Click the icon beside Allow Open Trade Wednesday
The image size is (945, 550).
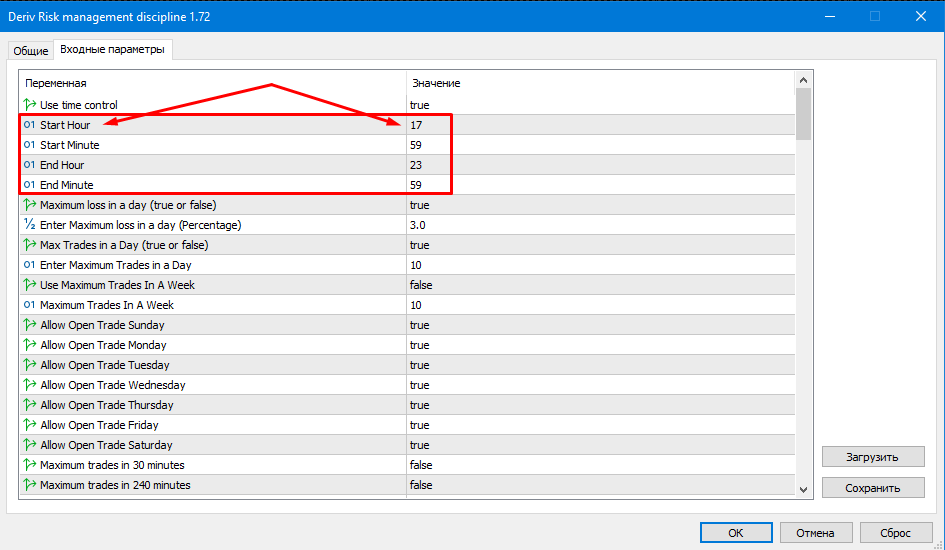click(30, 384)
